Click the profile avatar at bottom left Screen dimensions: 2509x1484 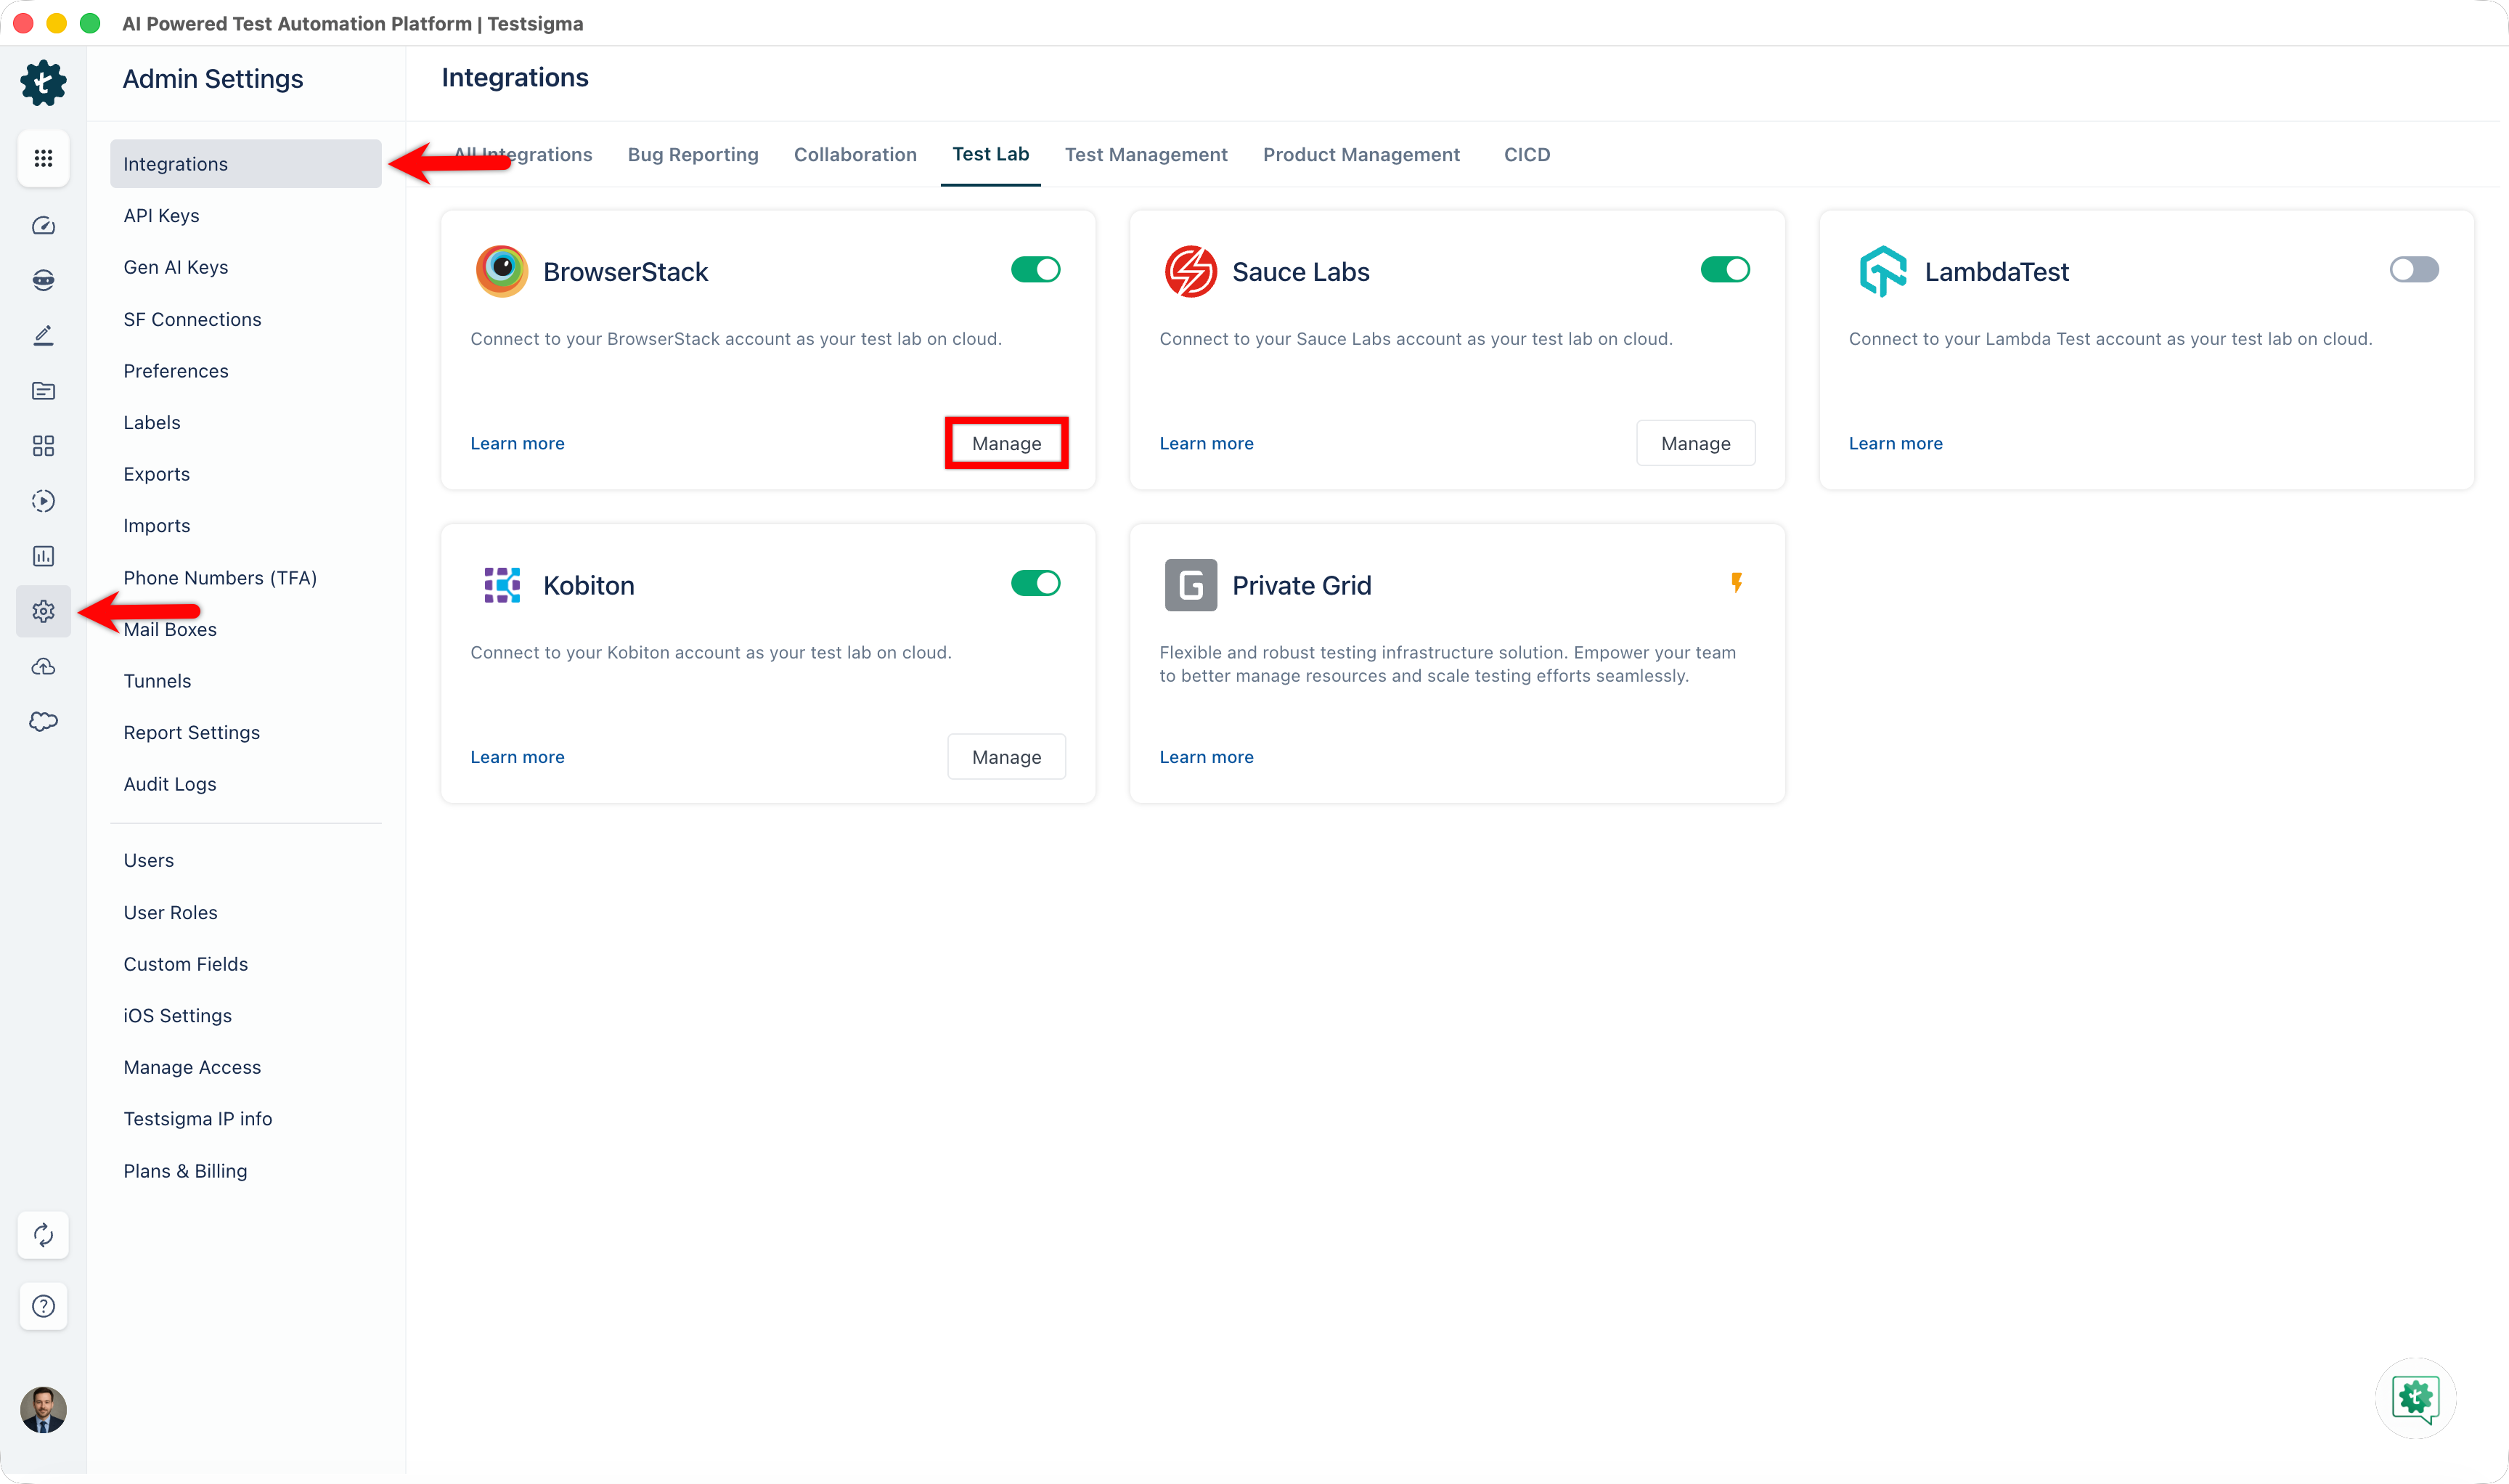tap(43, 1410)
